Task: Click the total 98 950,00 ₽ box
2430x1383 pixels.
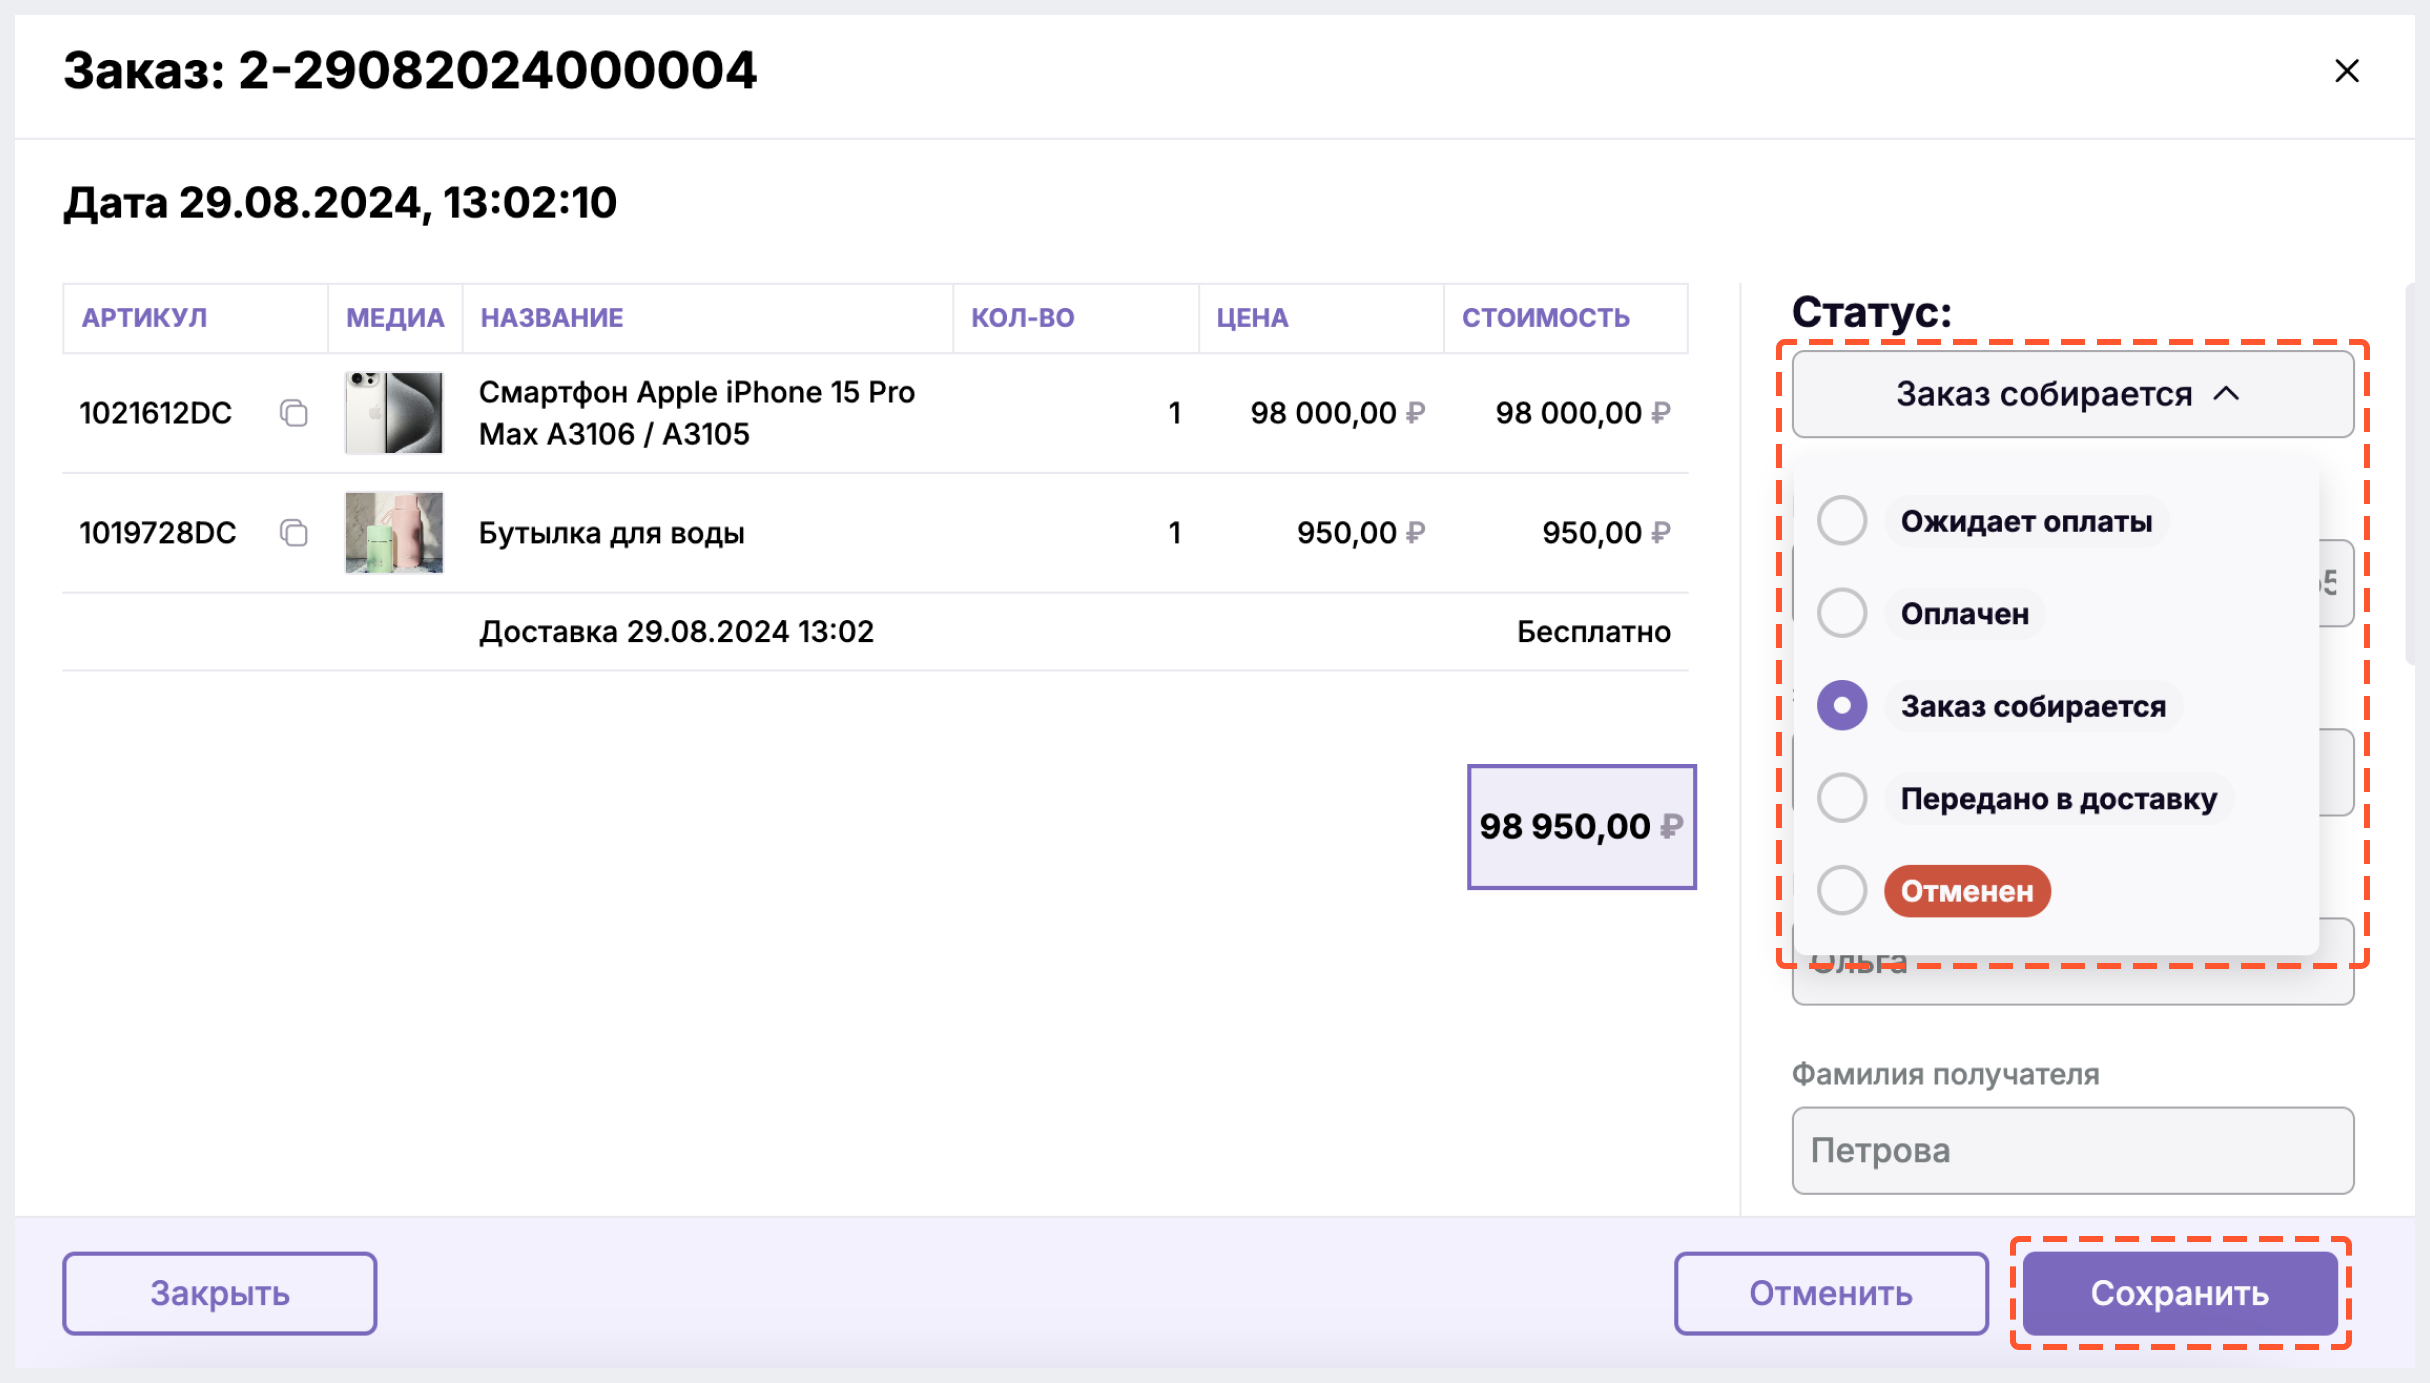Action: pos(1581,826)
